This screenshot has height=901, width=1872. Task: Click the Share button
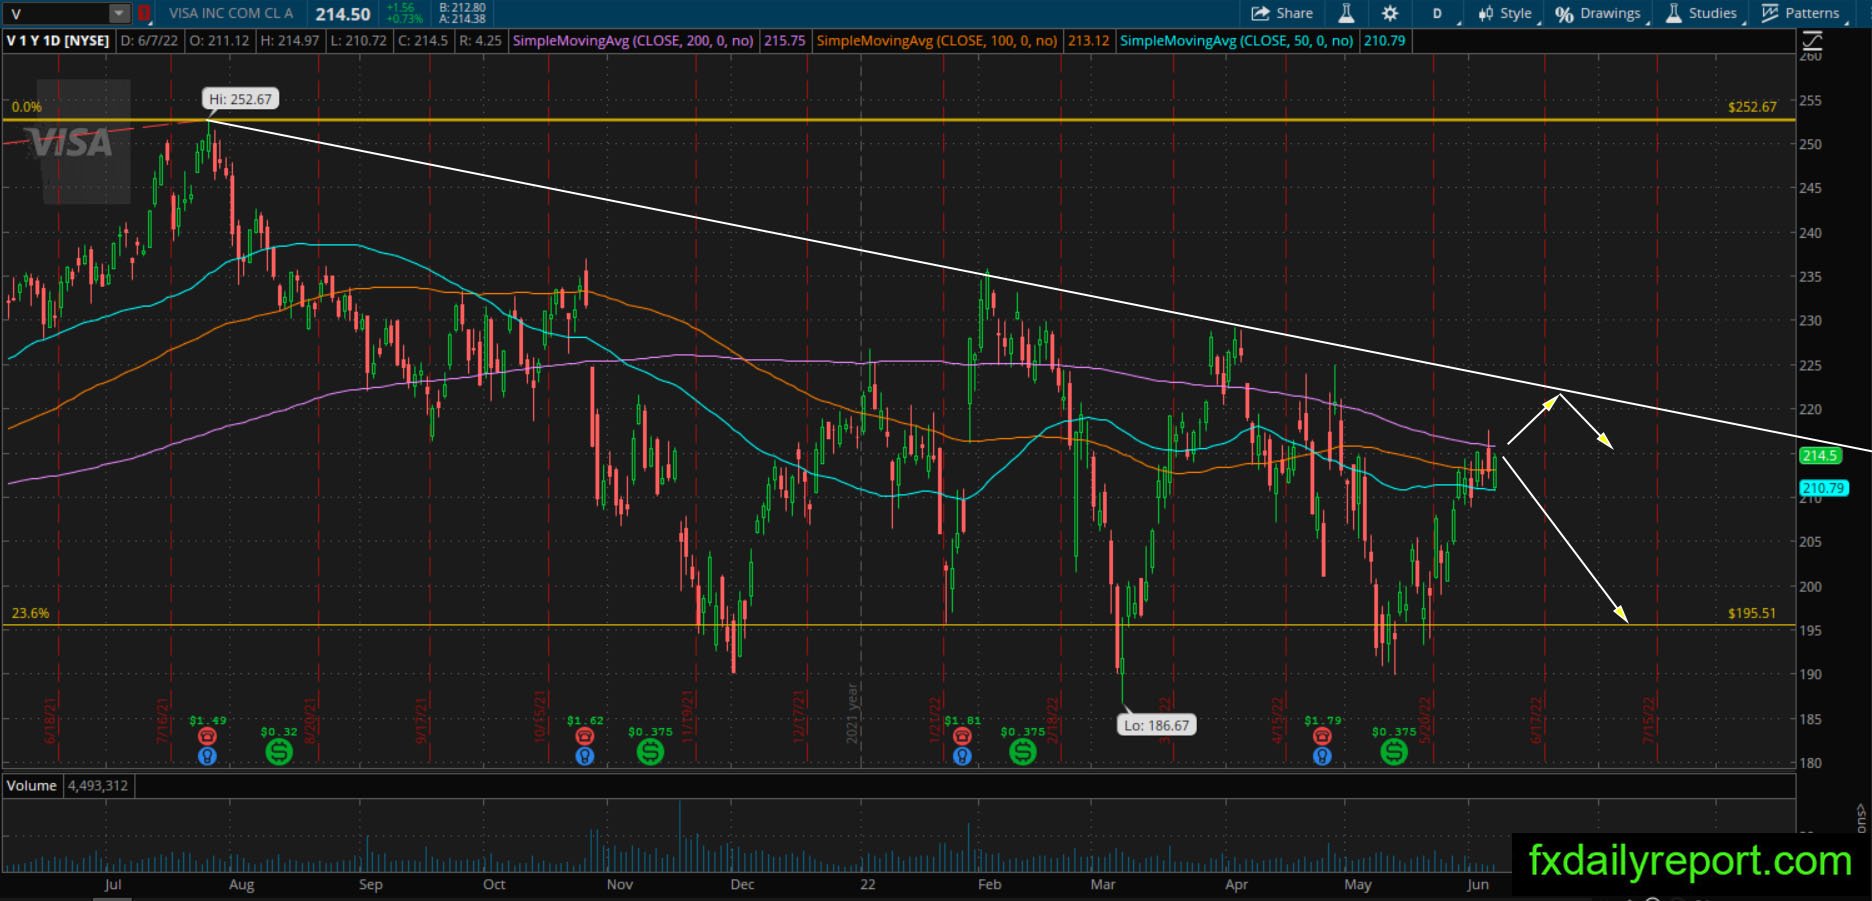point(1283,13)
